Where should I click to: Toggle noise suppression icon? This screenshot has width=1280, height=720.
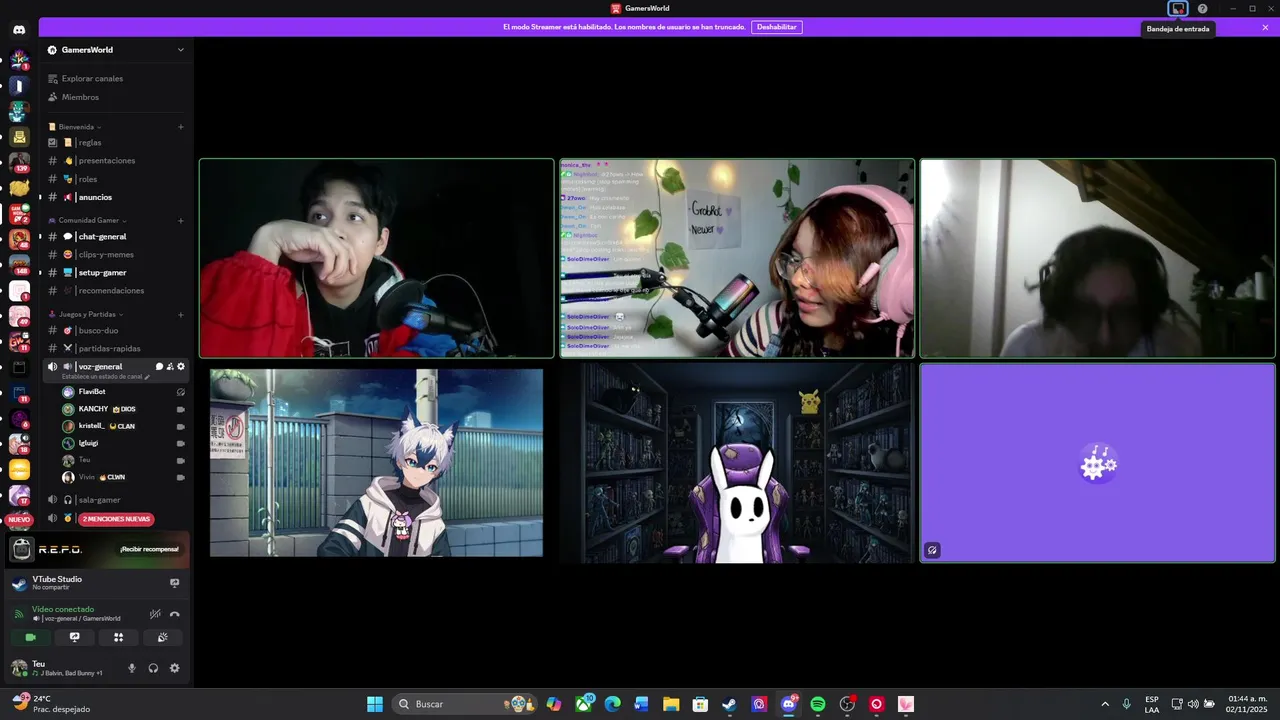pos(155,614)
